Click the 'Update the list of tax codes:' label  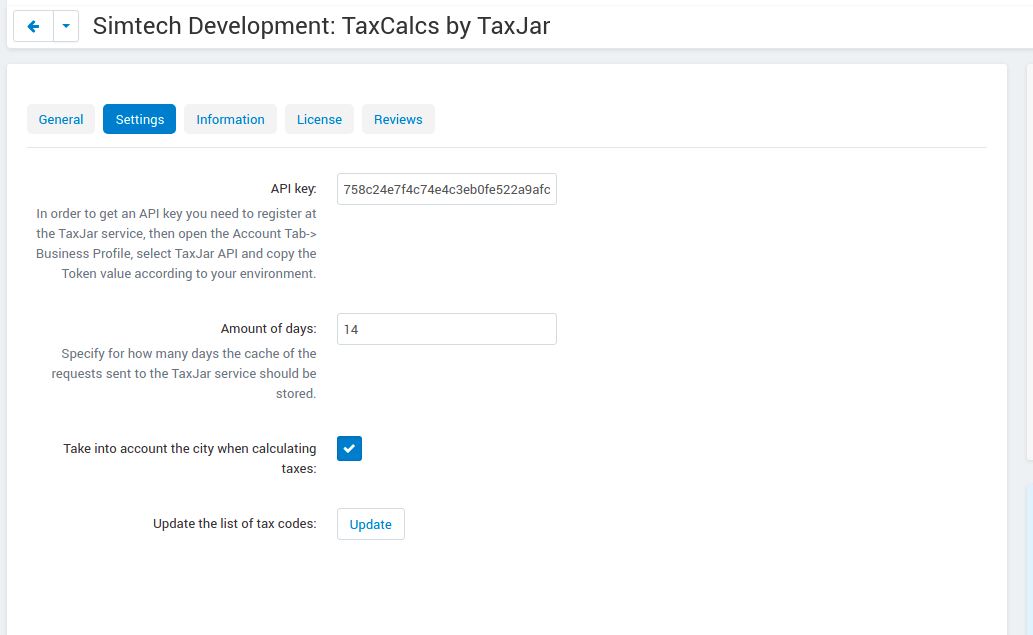(235, 524)
